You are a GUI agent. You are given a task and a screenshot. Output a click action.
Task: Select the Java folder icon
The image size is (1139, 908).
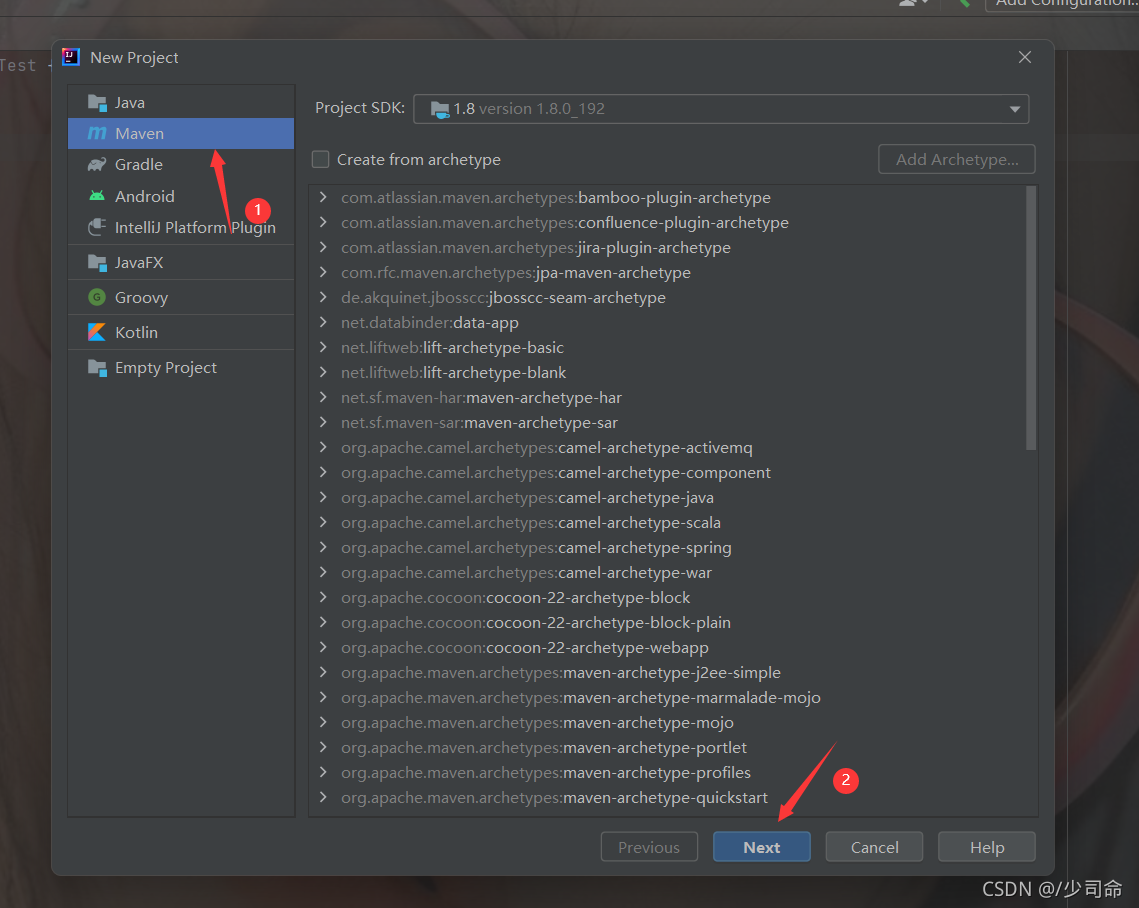(x=97, y=102)
